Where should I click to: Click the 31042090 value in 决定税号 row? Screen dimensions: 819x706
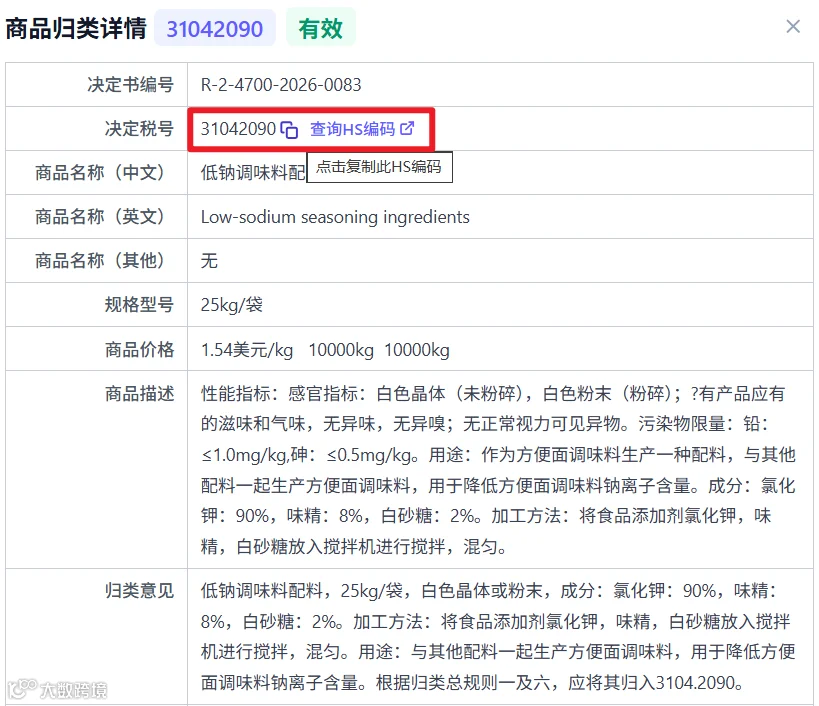[x=238, y=128]
